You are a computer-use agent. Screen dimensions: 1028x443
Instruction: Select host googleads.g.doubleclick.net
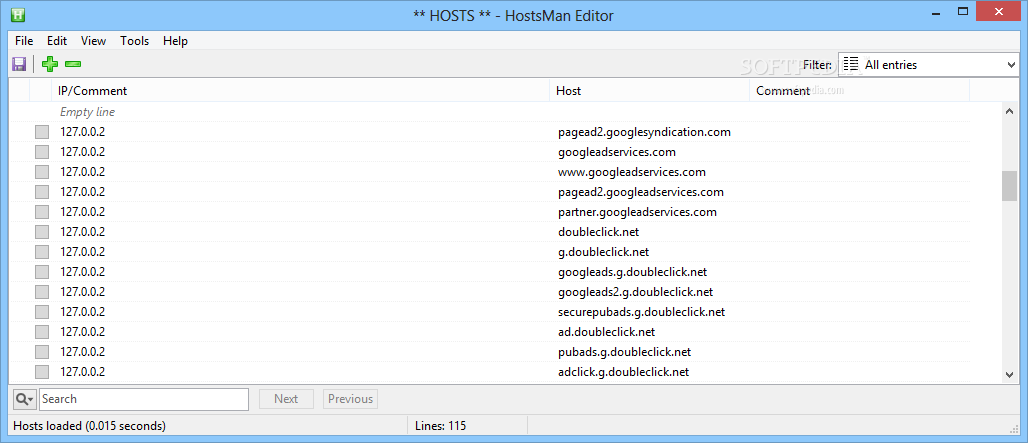click(633, 272)
